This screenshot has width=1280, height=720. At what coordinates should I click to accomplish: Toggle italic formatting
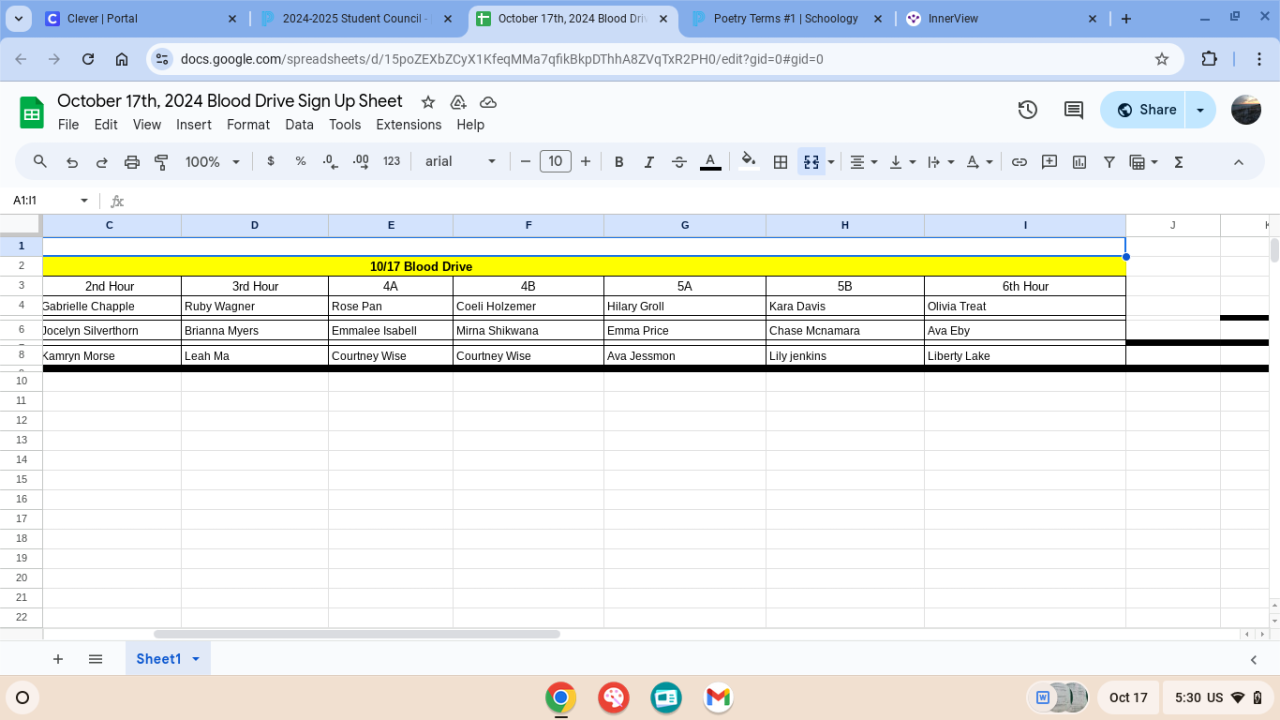[x=649, y=162]
